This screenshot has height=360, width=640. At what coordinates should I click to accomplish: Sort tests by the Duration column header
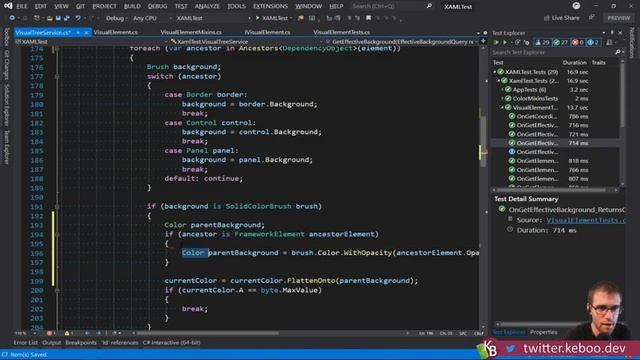point(574,62)
